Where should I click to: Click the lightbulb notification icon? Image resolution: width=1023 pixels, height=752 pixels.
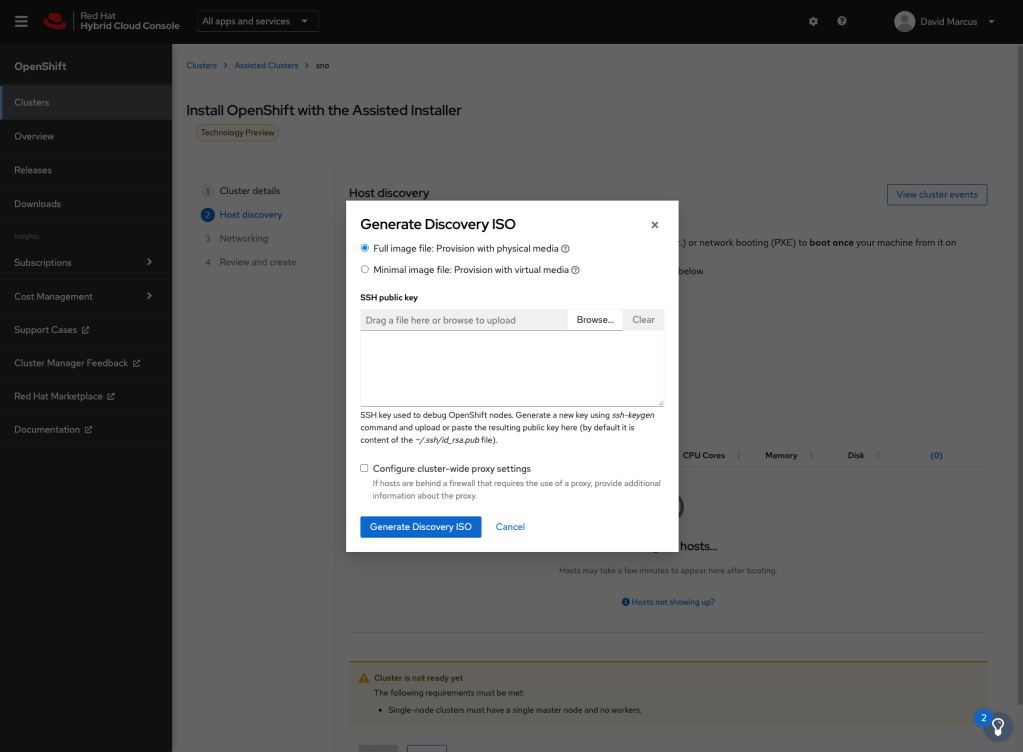pyautogui.click(x=996, y=727)
